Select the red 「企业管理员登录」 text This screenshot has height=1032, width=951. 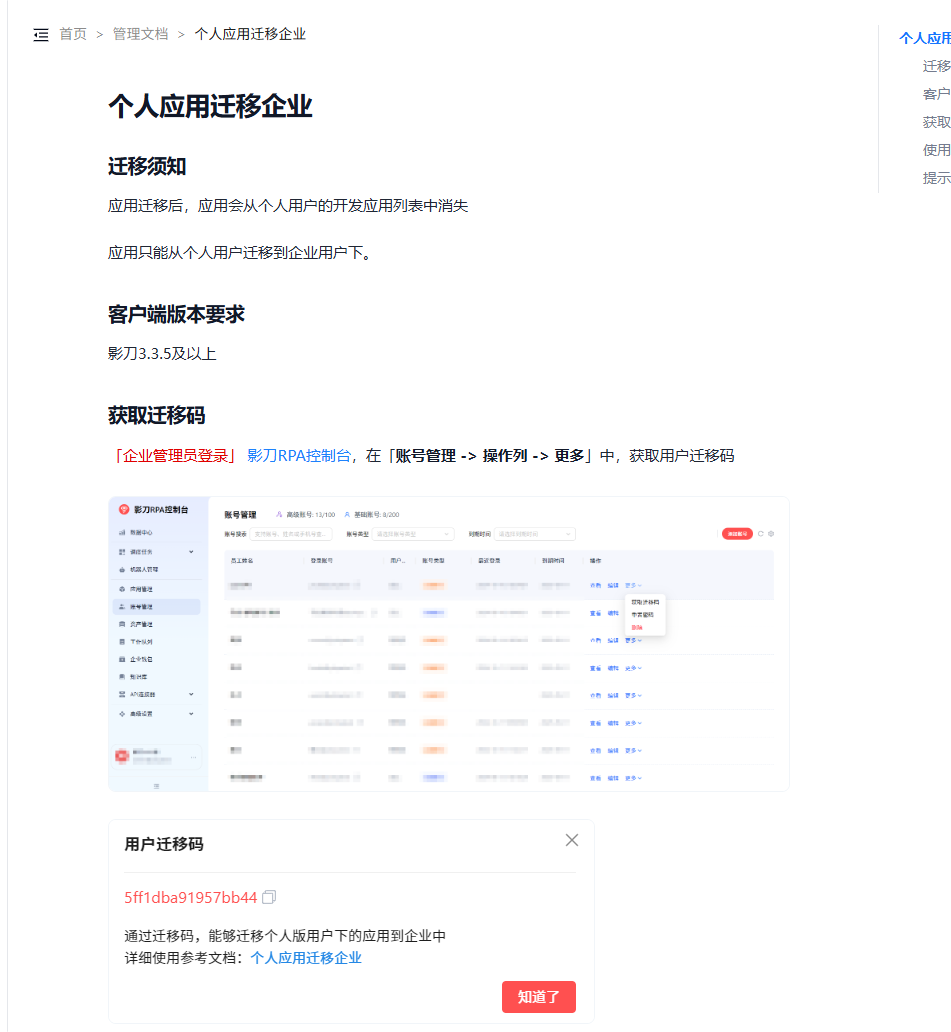[x=175, y=455]
